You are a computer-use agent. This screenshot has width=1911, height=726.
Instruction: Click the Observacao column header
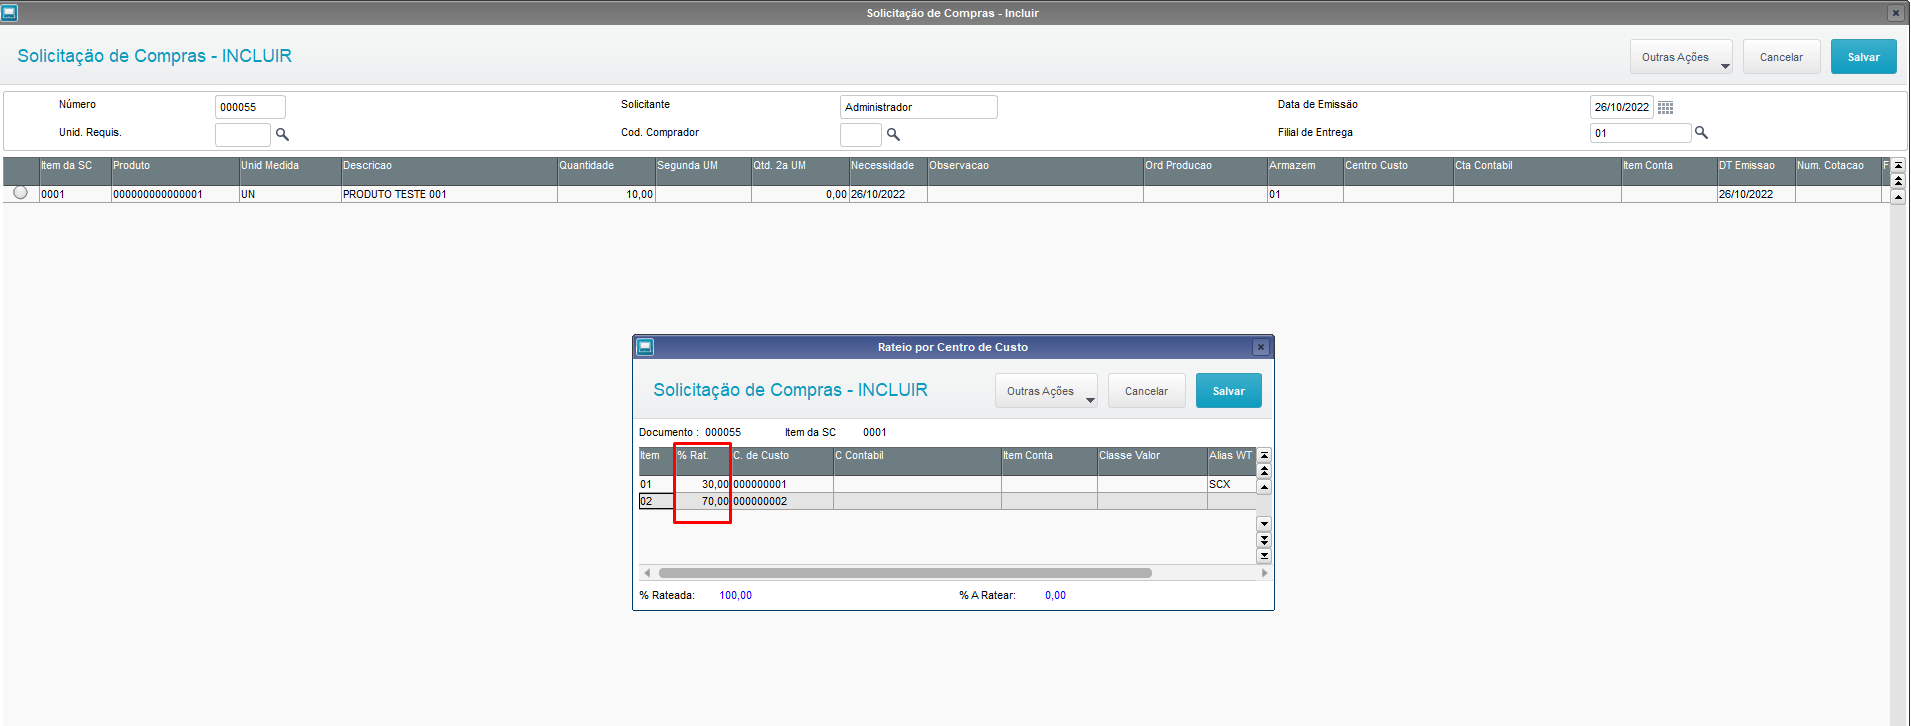coord(1035,171)
